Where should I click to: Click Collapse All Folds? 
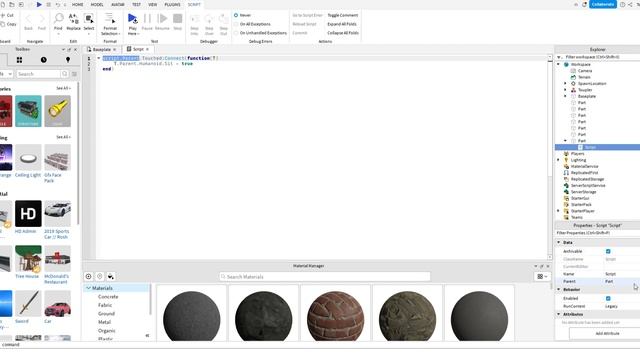[x=343, y=33]
